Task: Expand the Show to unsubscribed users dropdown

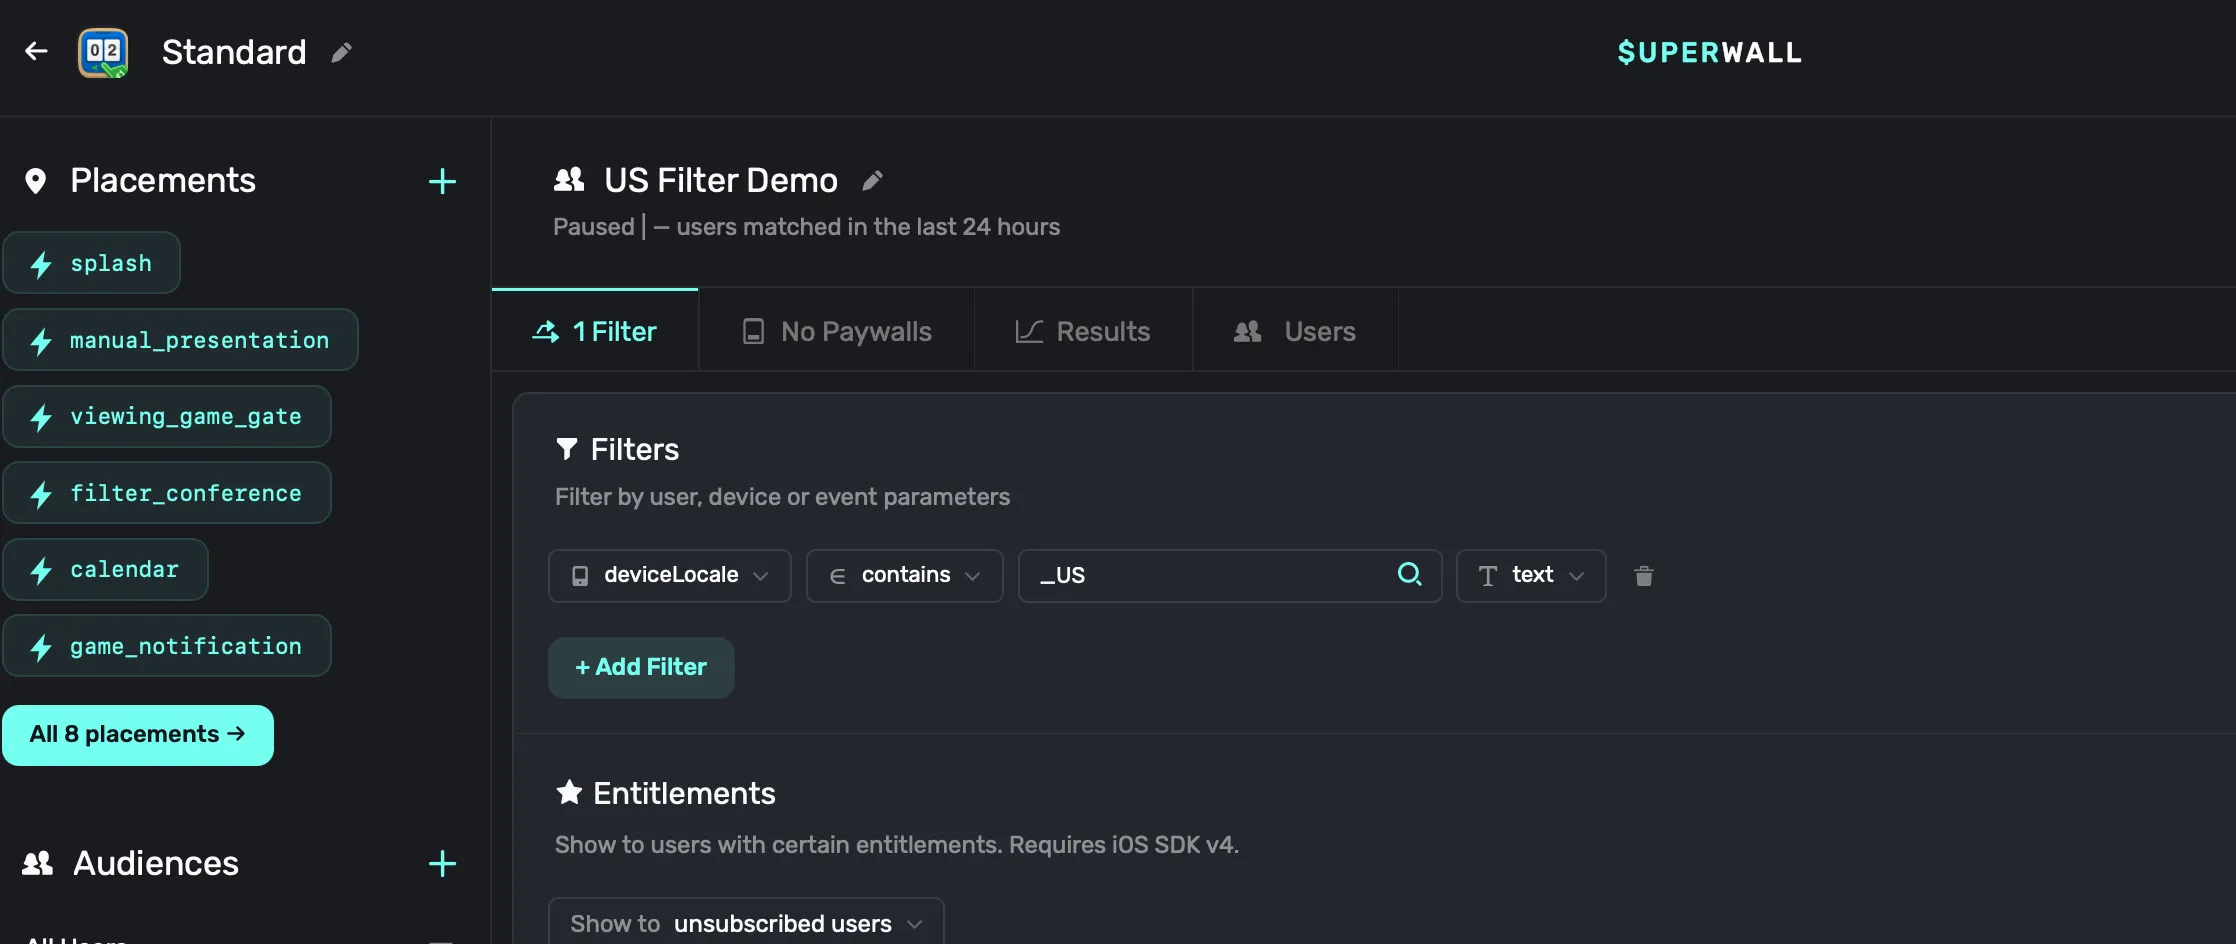Action: click(746, 923)
